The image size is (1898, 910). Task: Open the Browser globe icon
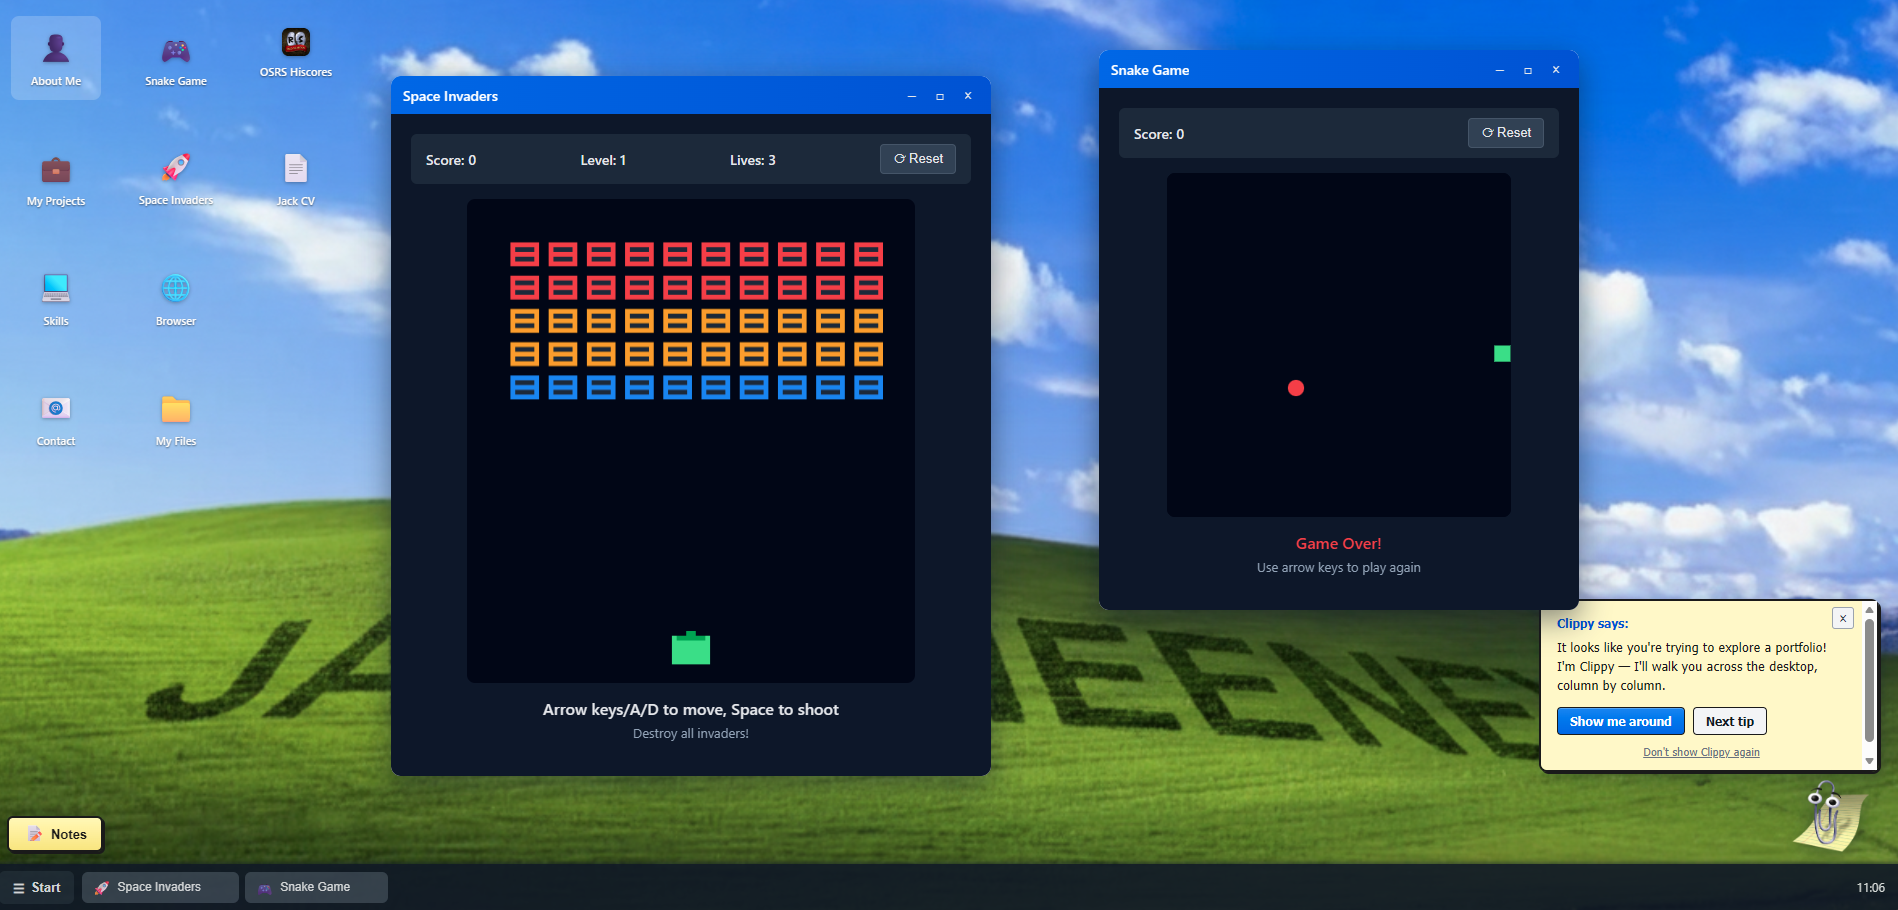pos(176,298)
